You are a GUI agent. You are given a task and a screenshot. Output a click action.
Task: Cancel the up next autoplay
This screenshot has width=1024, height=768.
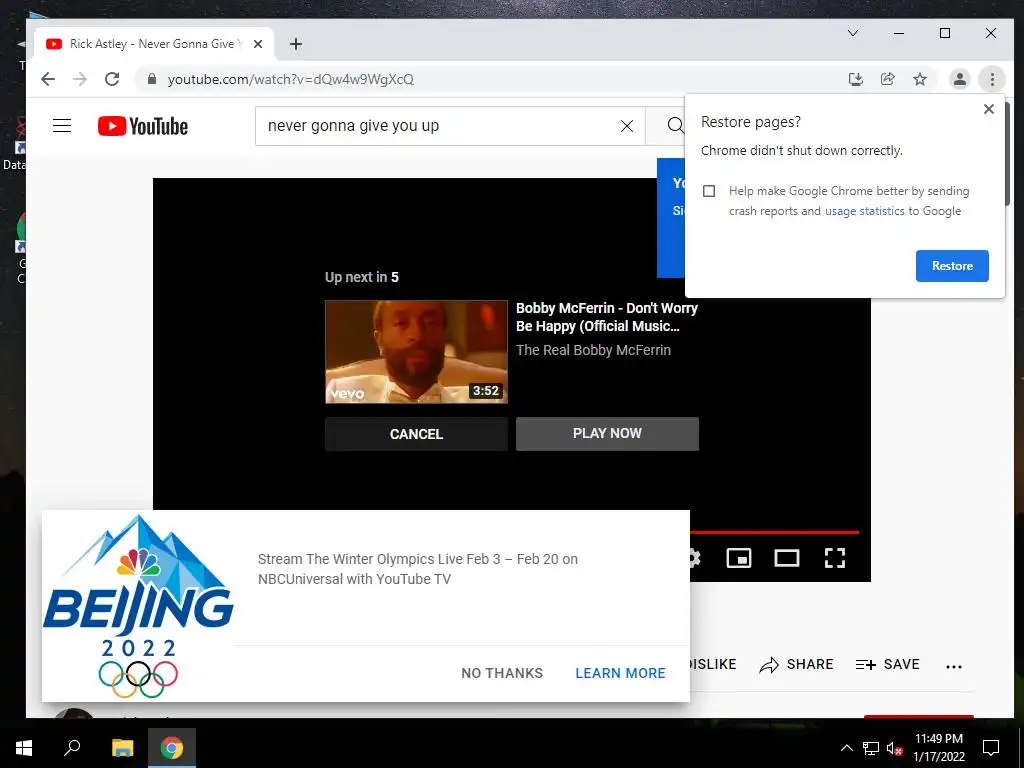(x=416, y=434)
